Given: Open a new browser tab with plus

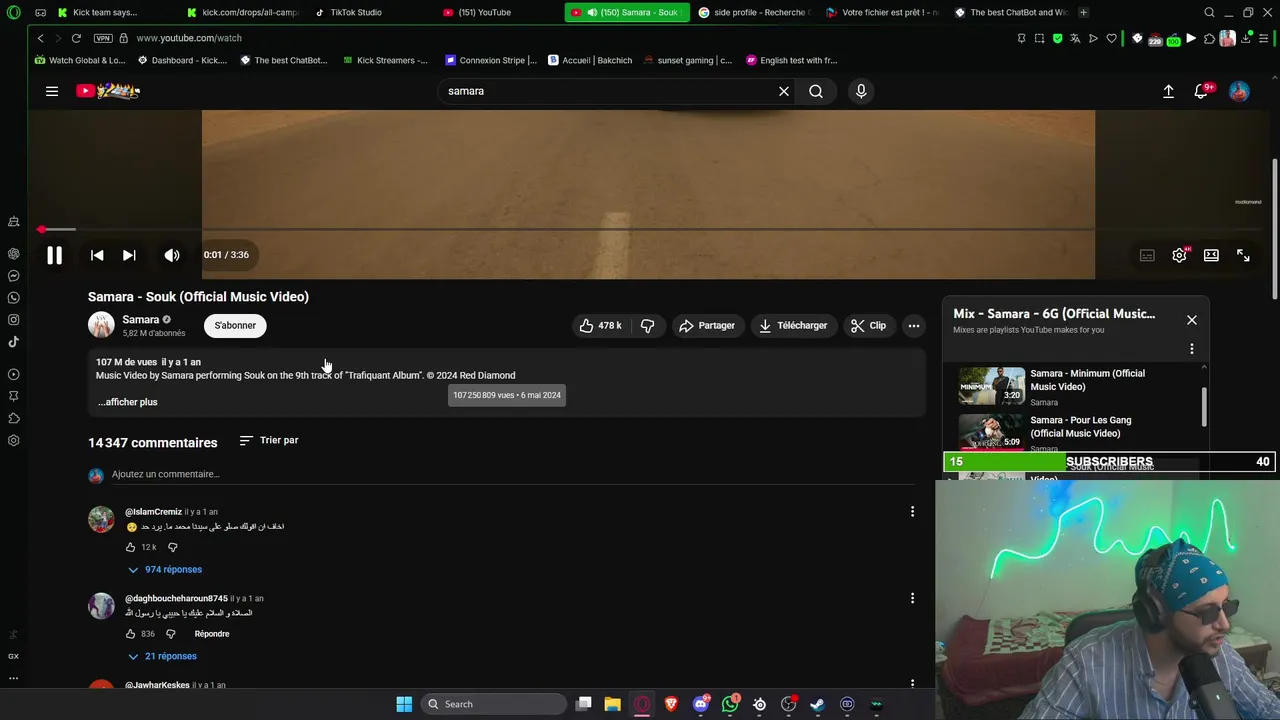Looking at the screenshot, I should pos(1083,12).
